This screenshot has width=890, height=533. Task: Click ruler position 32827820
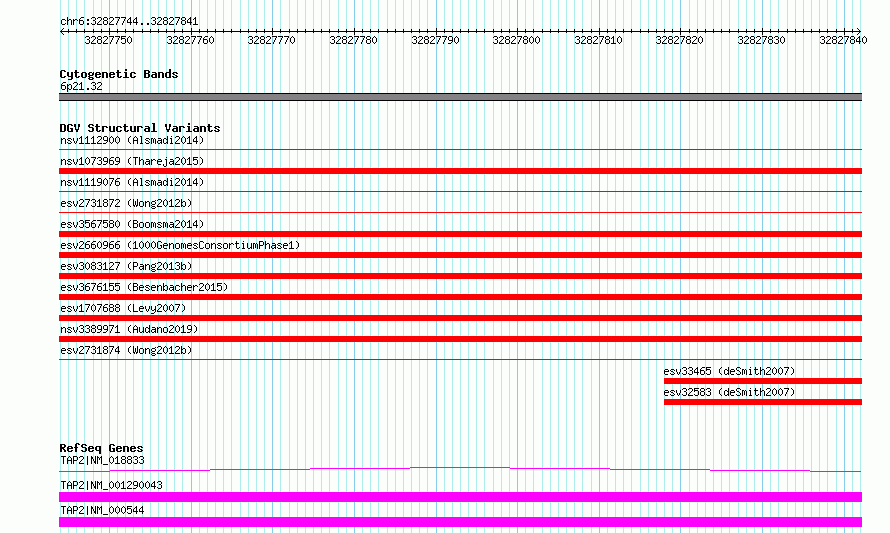pos(679,40)
